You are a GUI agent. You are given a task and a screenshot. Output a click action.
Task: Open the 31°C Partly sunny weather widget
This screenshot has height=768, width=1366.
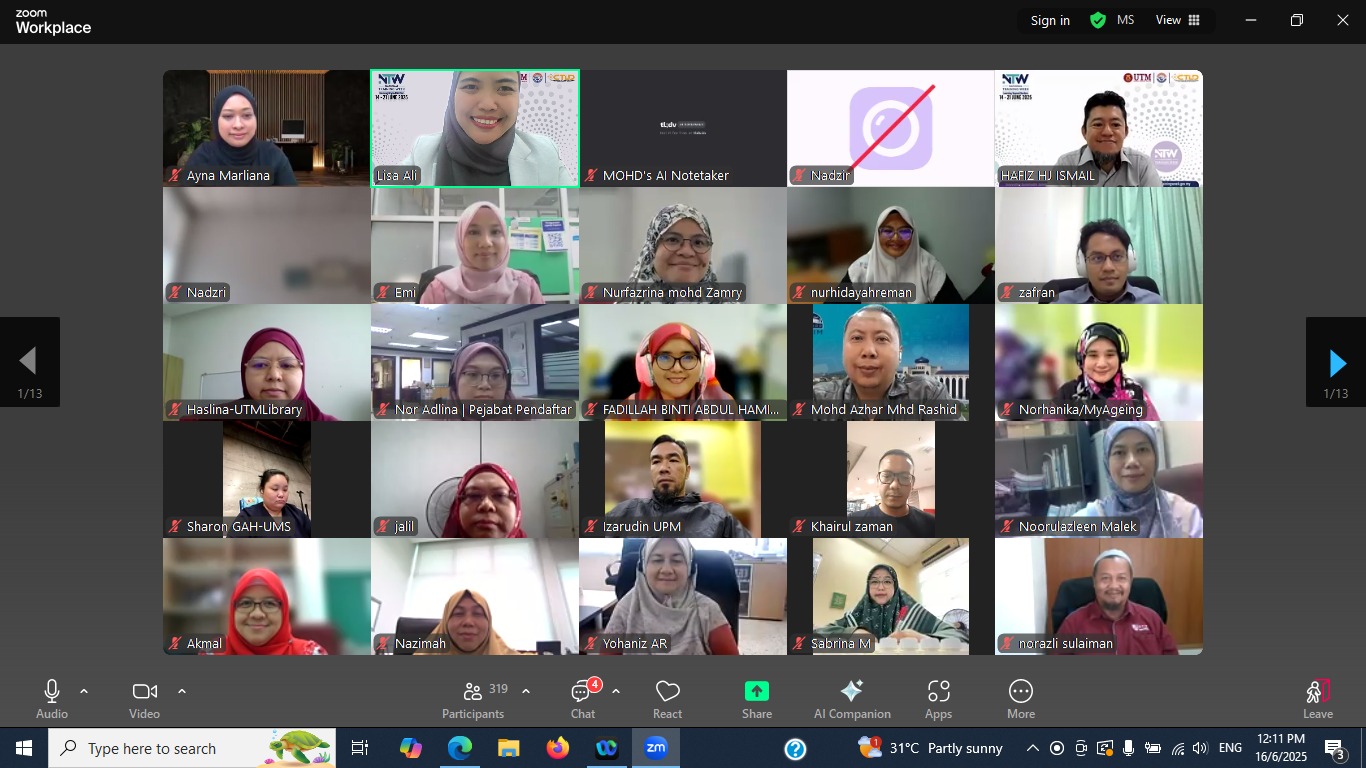[x=930, y=748]
